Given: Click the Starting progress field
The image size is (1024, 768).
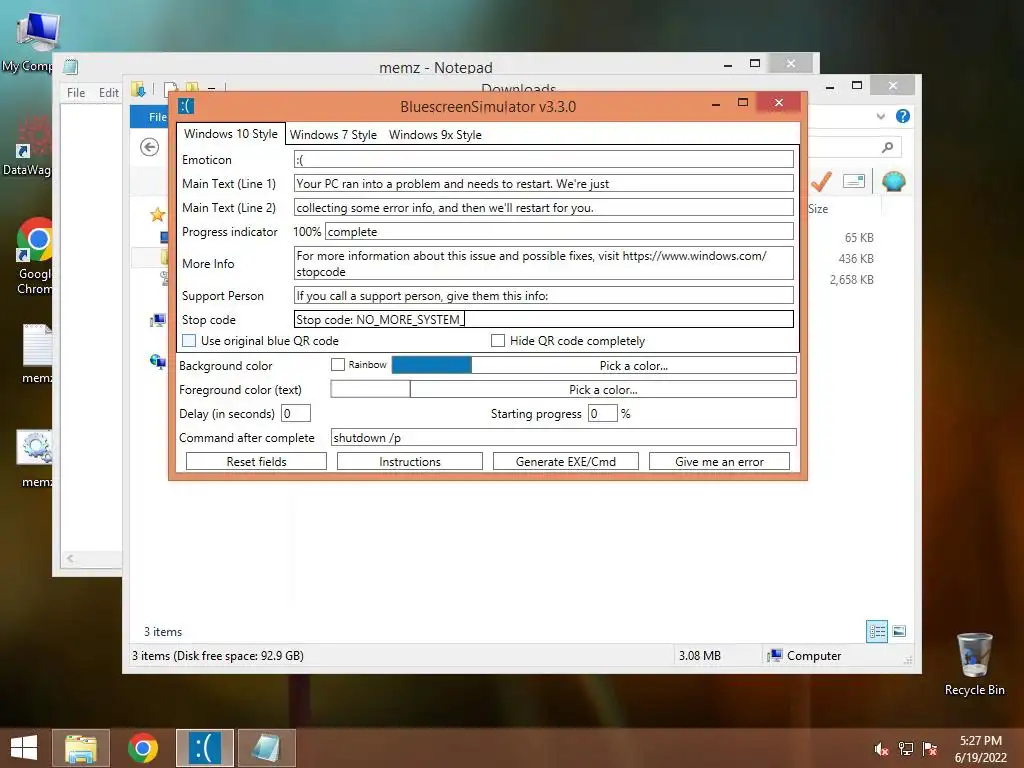Looking at the screenshot, I should coord(602,413).
